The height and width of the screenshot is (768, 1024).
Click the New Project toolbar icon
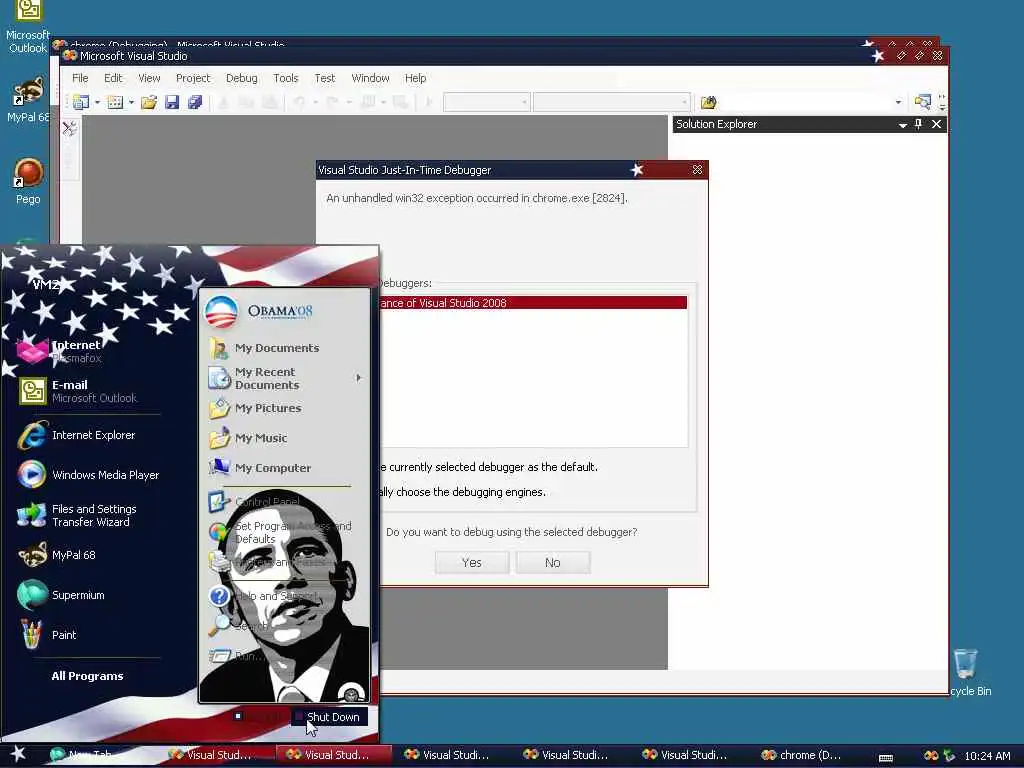(x=81, y=102)
